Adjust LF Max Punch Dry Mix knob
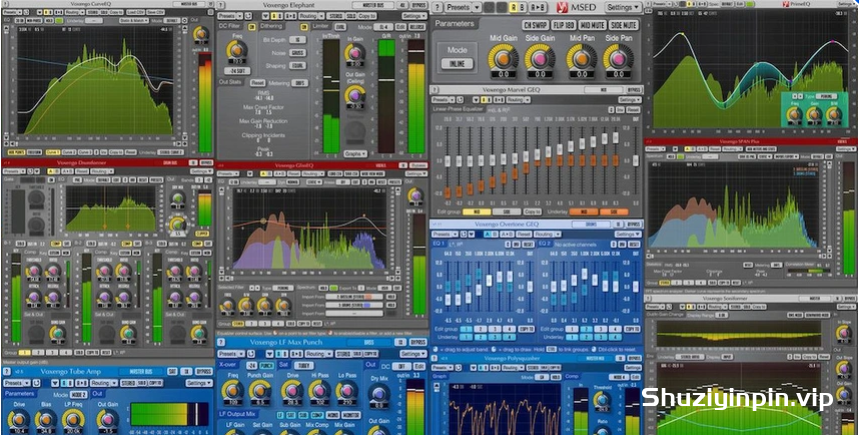Image resolution: width=859 pixels, height=436 pixels. coord(378,394)
